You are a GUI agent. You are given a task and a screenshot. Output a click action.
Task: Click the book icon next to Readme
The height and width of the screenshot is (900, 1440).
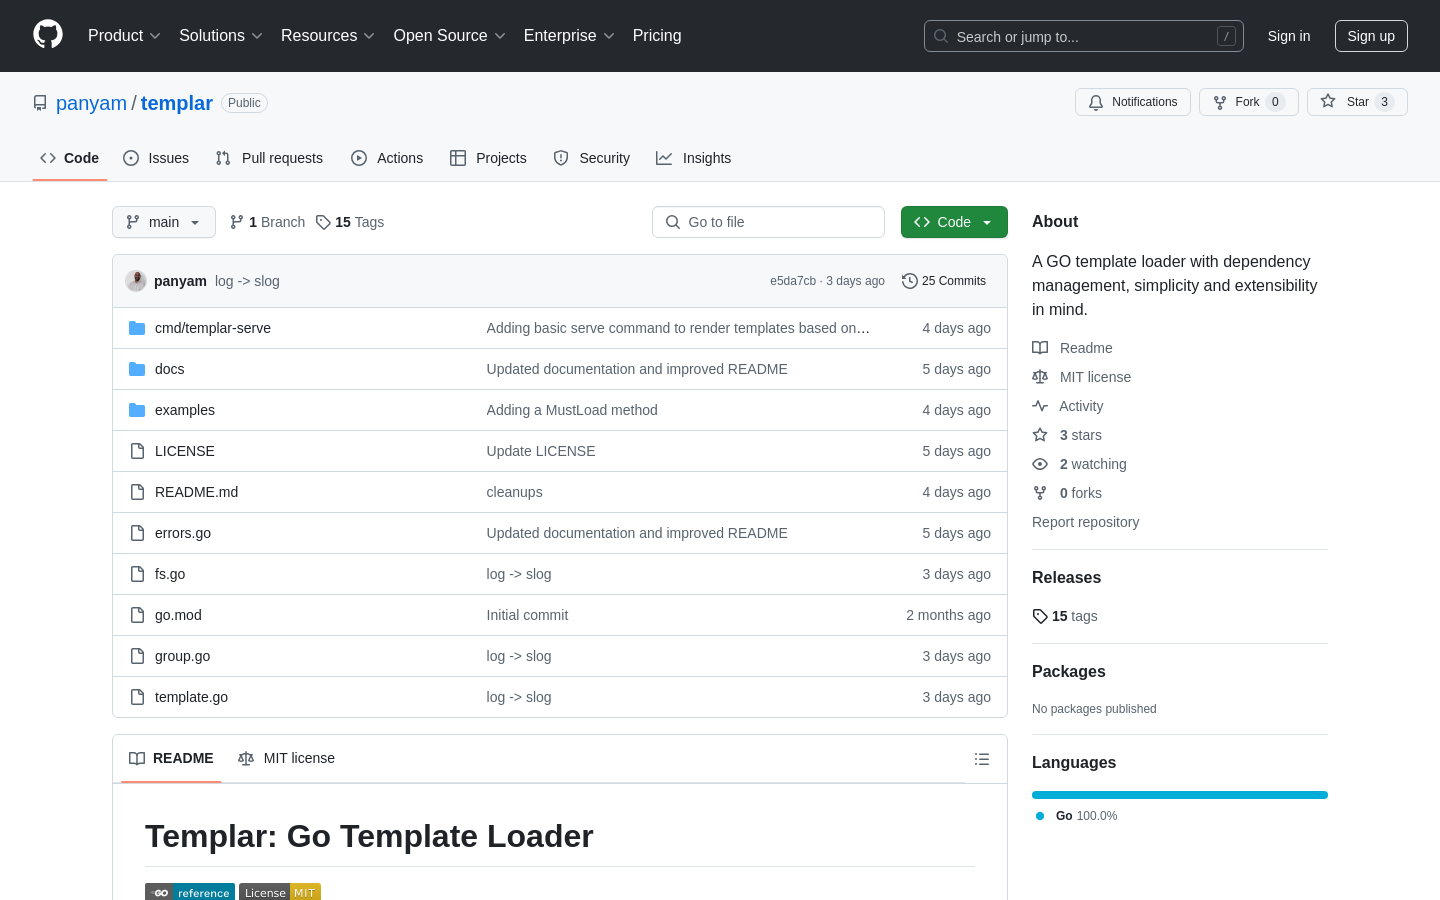click(x=1040, y=348)
